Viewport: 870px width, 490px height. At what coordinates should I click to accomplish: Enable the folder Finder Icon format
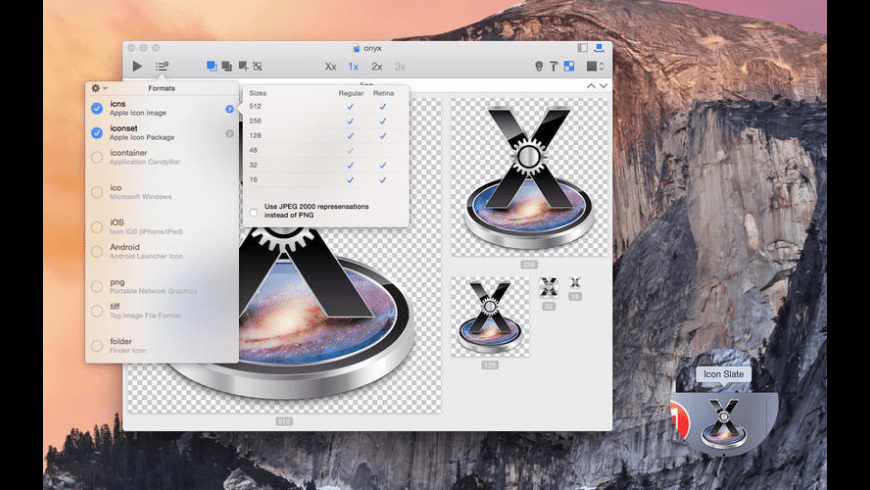97,346
